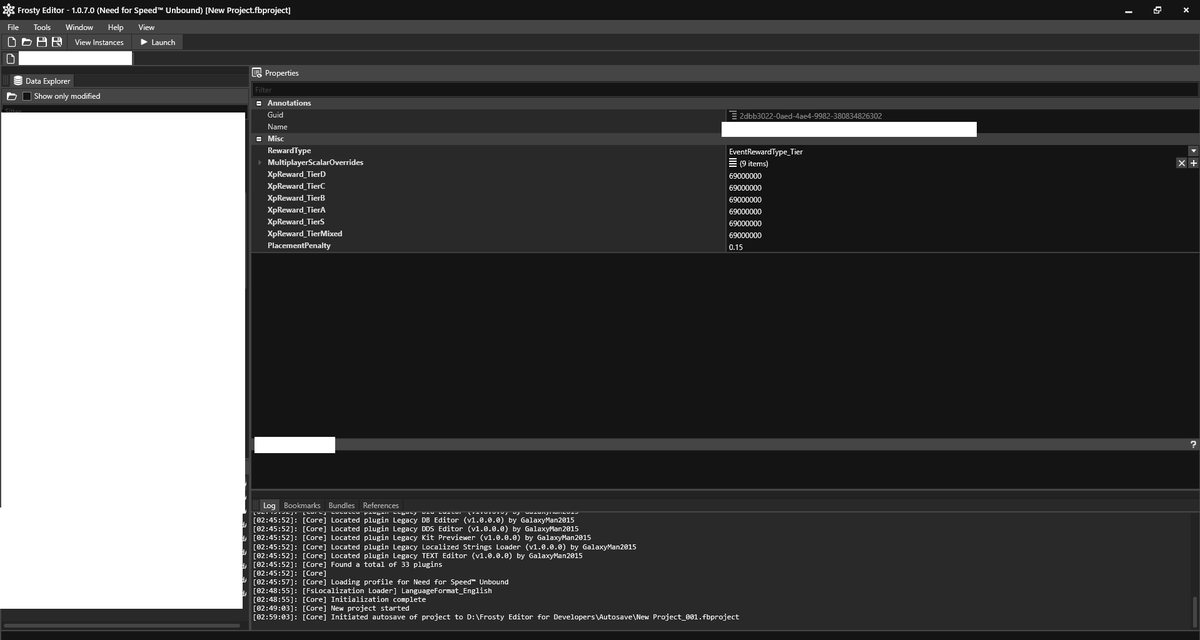
Task: Click the XpReward_TierMixed value field
Action: pyautogui.click(x=962, y=235)
